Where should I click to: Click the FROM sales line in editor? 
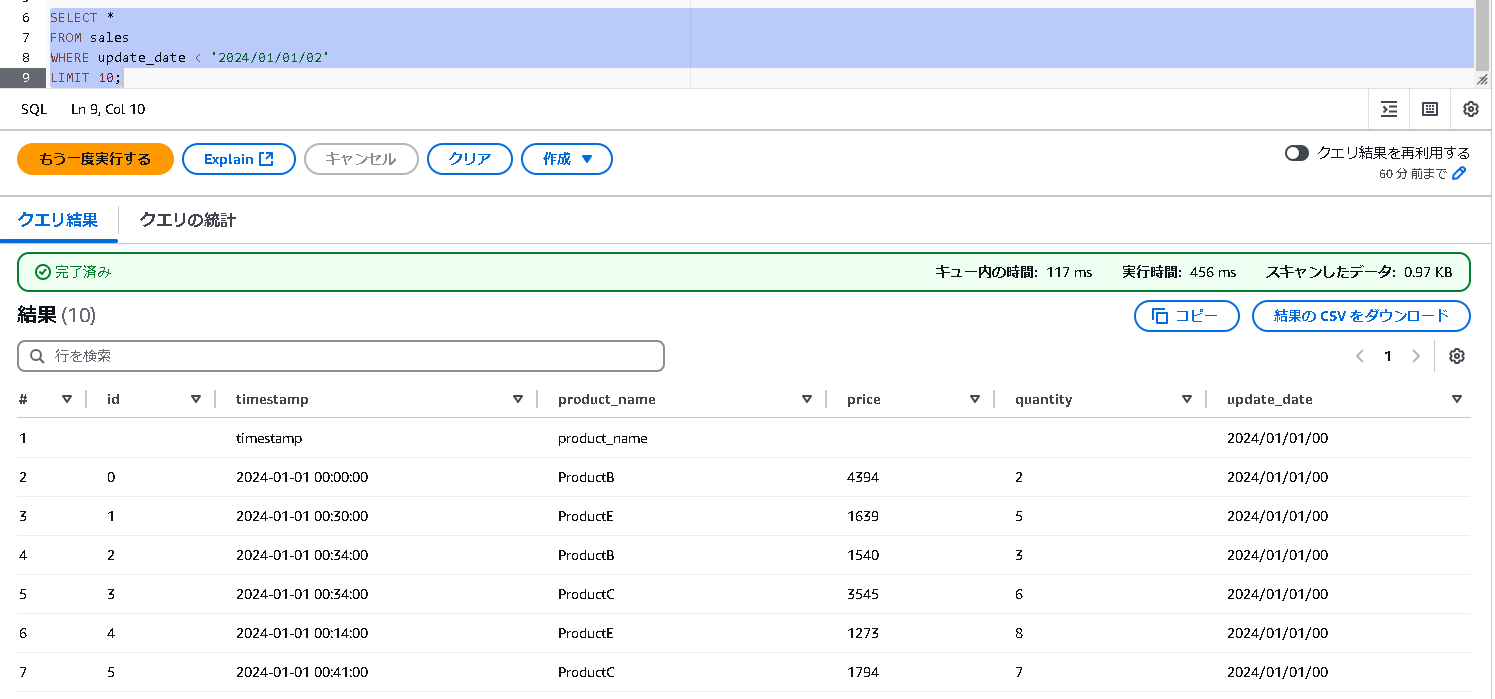(90, 38)
